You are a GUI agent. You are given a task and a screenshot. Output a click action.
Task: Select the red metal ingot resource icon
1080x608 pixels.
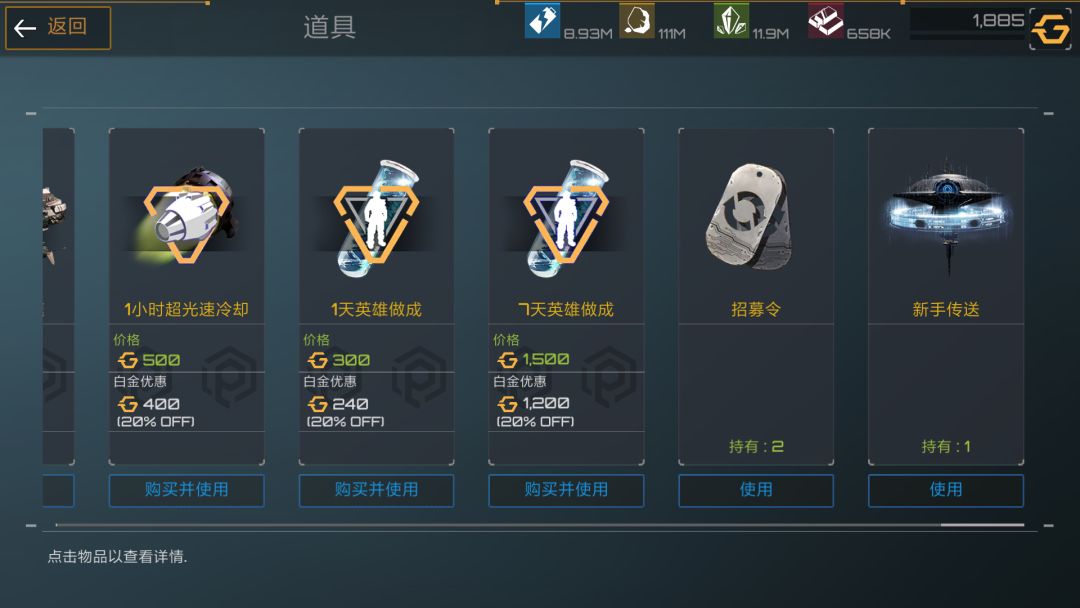click(x=825, y=21)
